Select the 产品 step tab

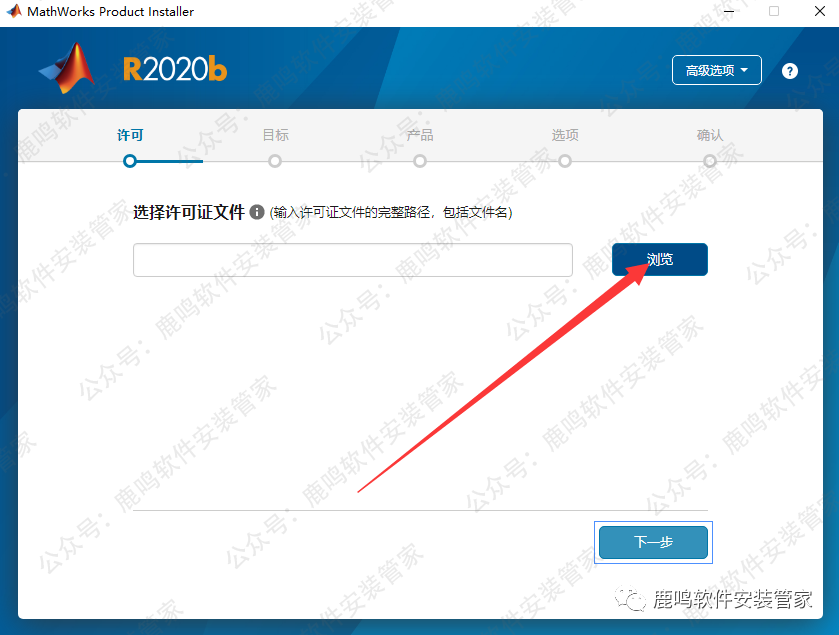point(420,135)
